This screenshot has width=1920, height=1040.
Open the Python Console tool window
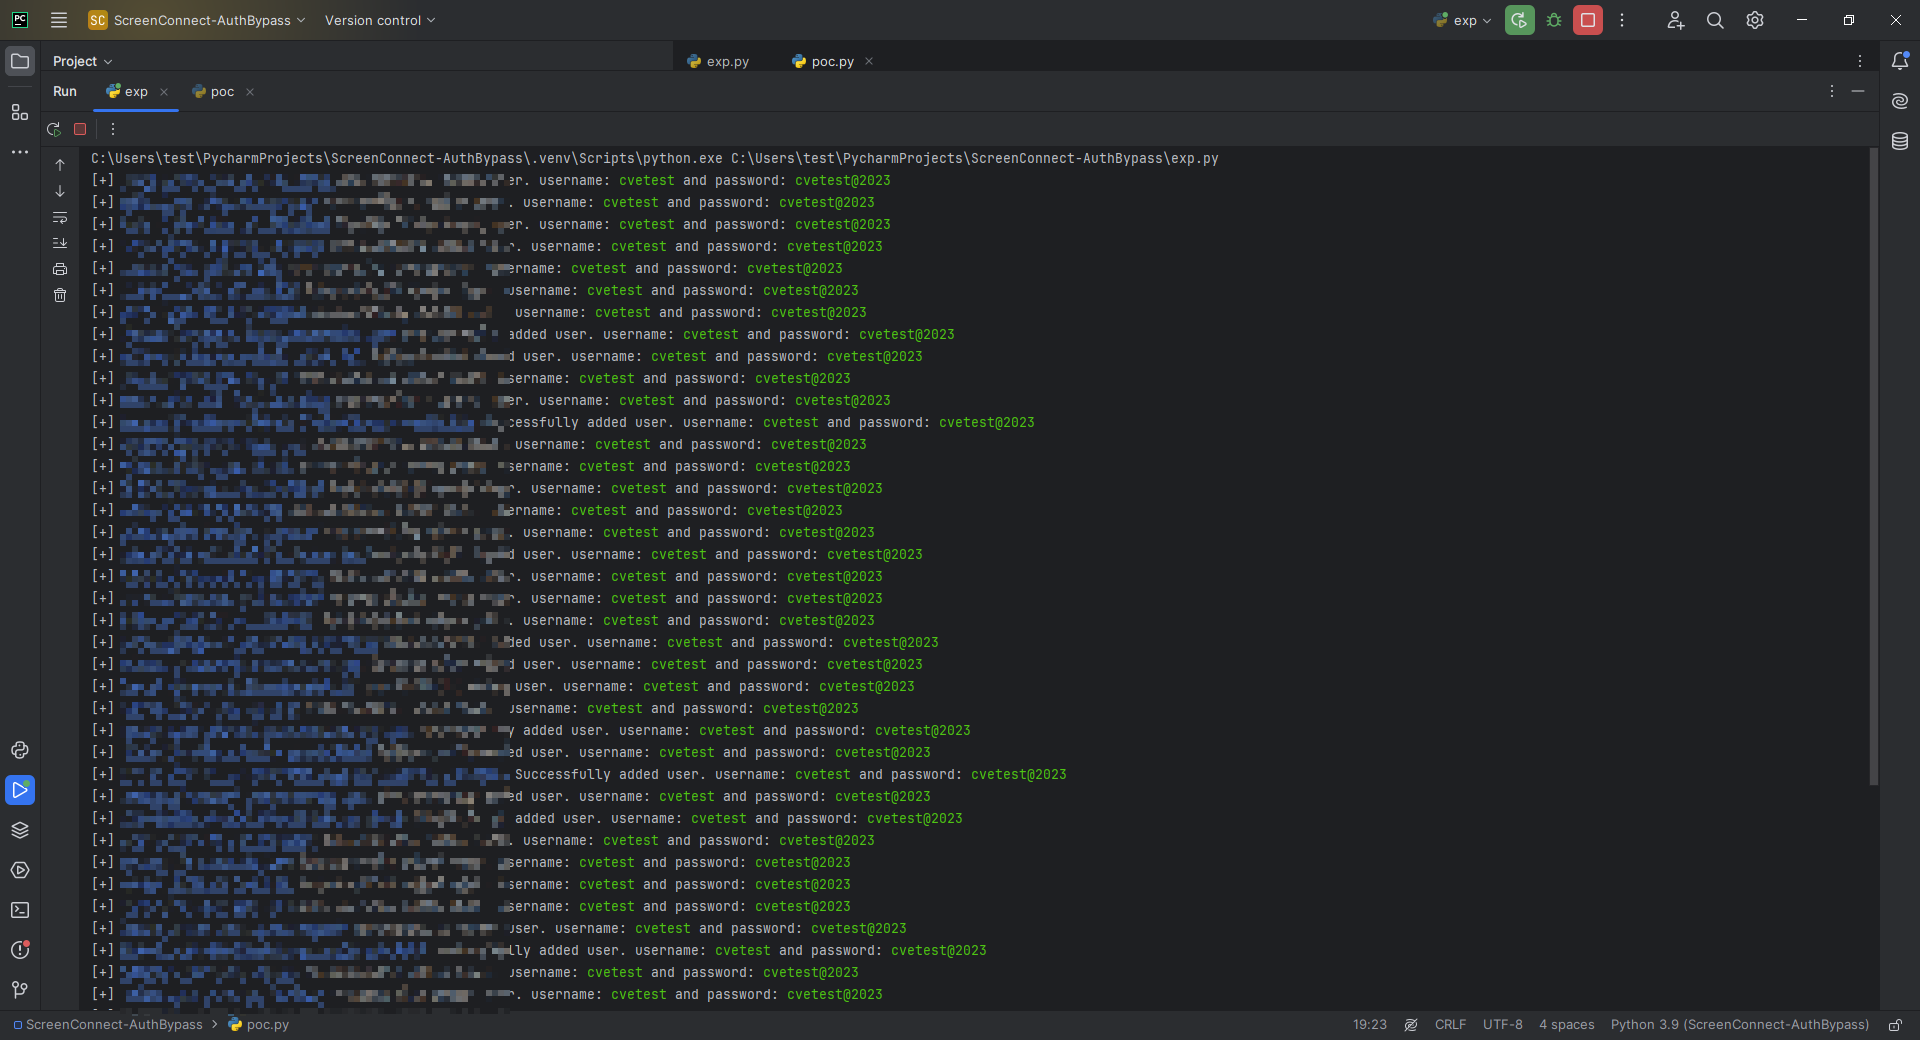point(20,750)
